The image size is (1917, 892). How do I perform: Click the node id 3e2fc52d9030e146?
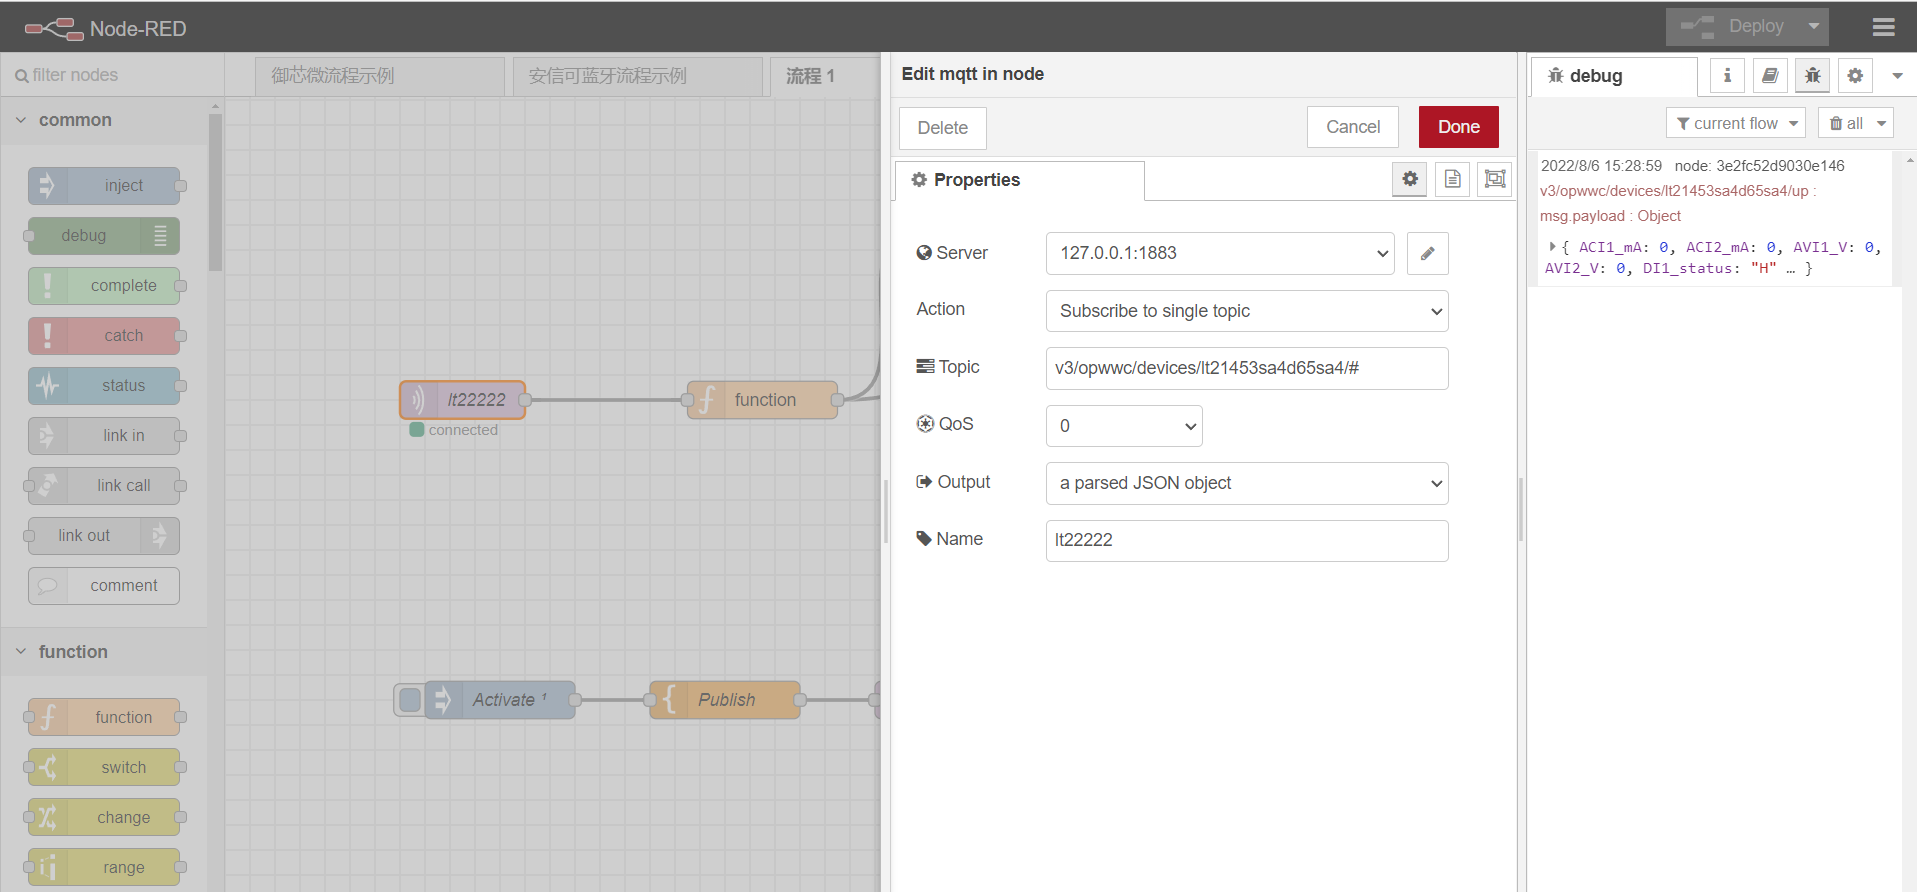[x=1760, y=166]
